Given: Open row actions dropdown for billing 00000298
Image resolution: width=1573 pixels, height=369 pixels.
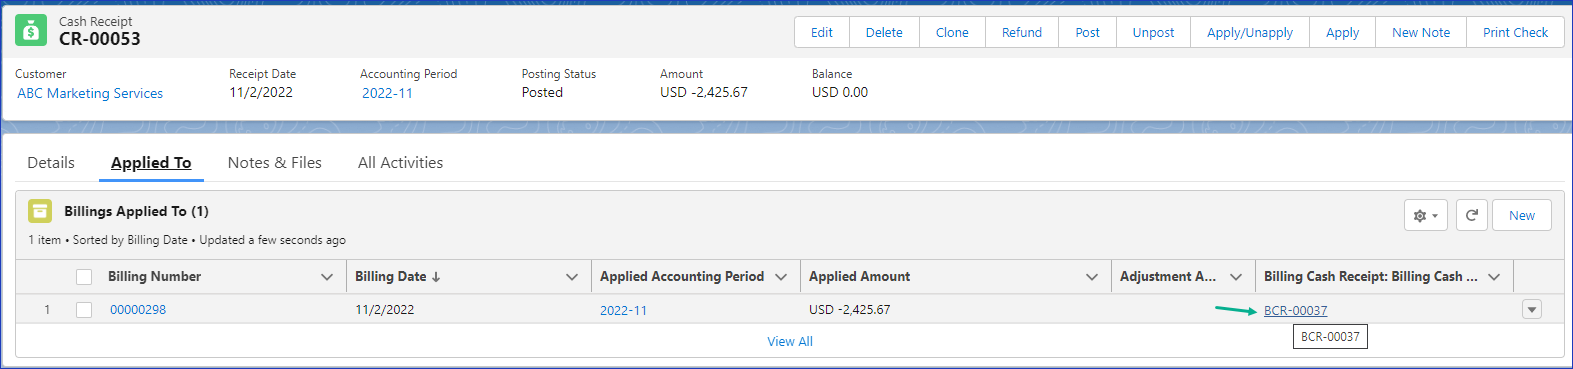Looking at the screenshot, I should [x=1532, y=310].
